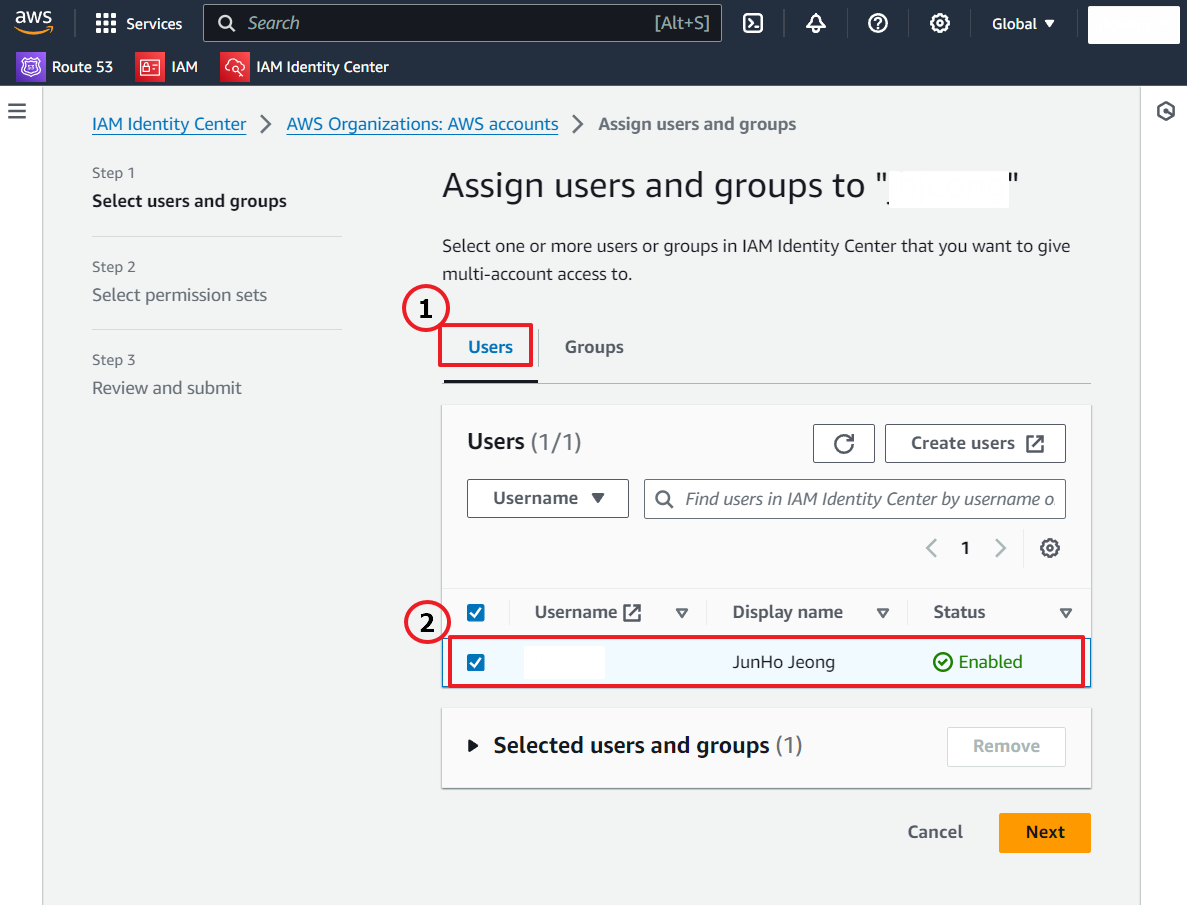Open the AWS home logo
The height and width of the screenshot is (905, 1187).
pyautogui.click(x=34, y=23)
